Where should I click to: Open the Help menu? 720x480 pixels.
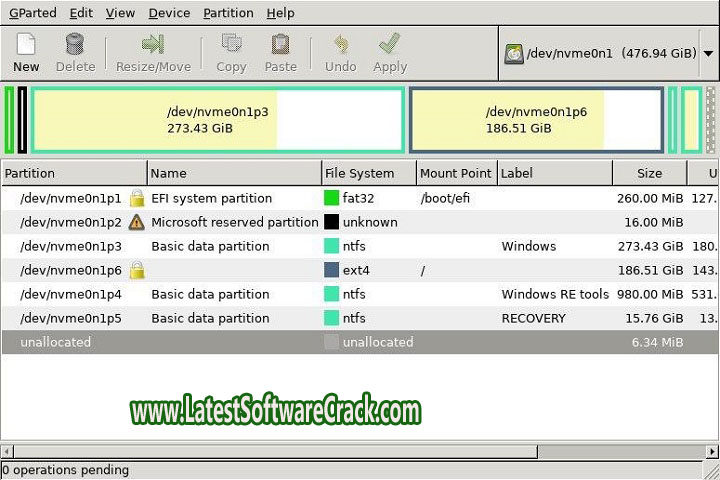(280, 13)
